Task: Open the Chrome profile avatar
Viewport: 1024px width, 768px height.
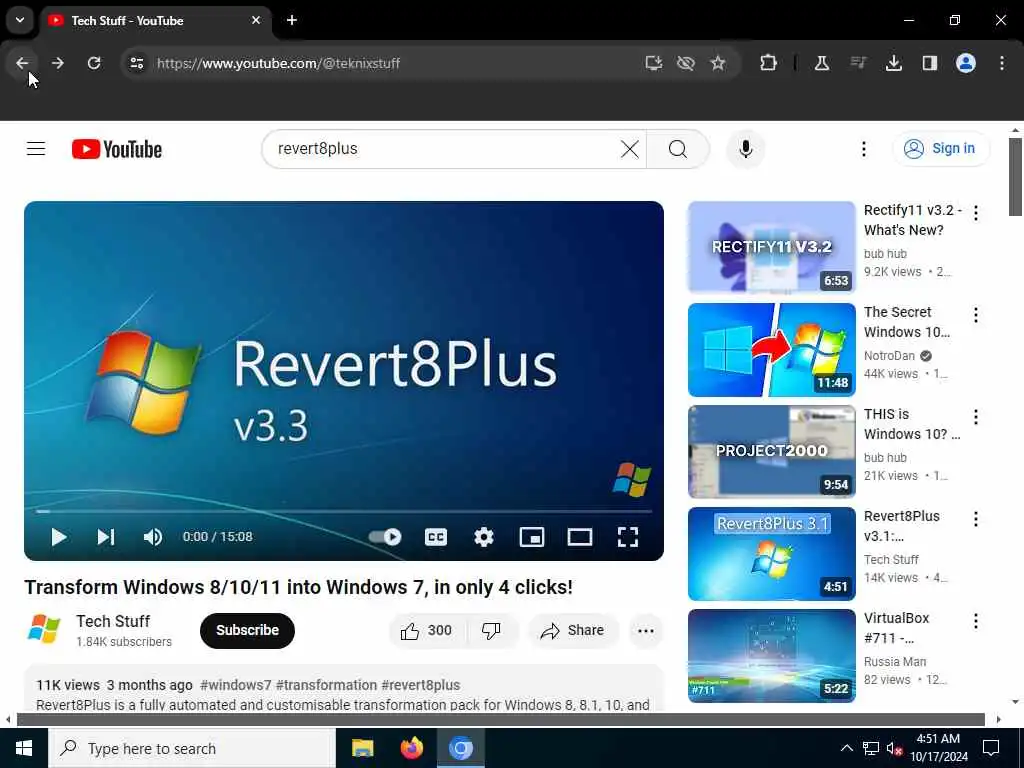Action: (966, 63)
